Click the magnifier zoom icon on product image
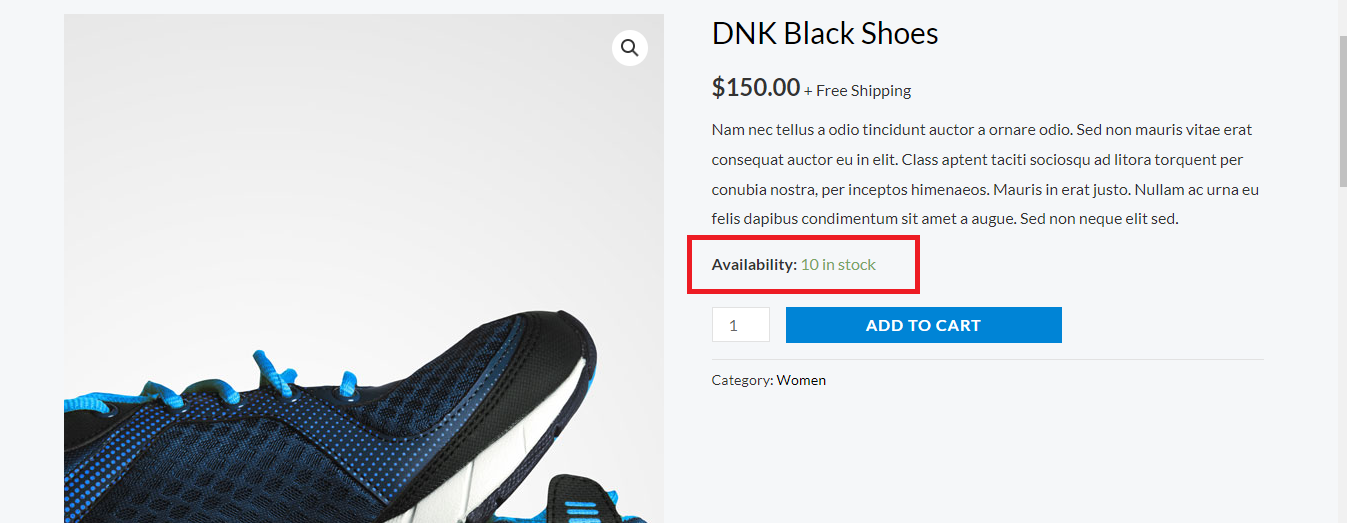1347x523 pixels. click(x=629, y=47)
